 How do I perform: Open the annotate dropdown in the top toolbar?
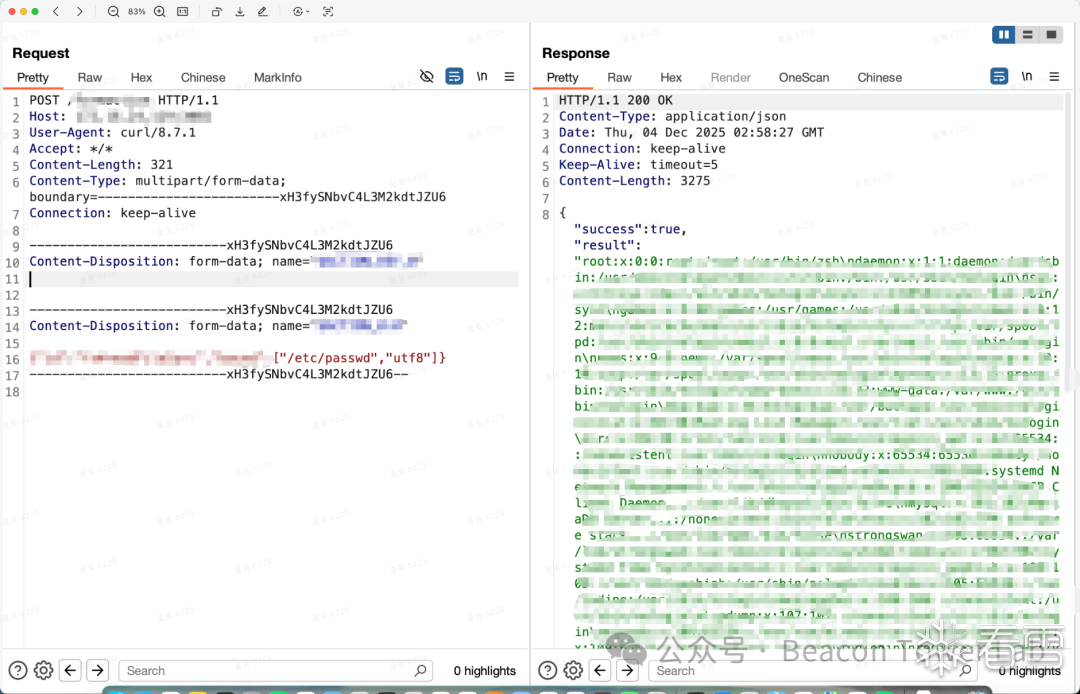click(x=301, y=12)
